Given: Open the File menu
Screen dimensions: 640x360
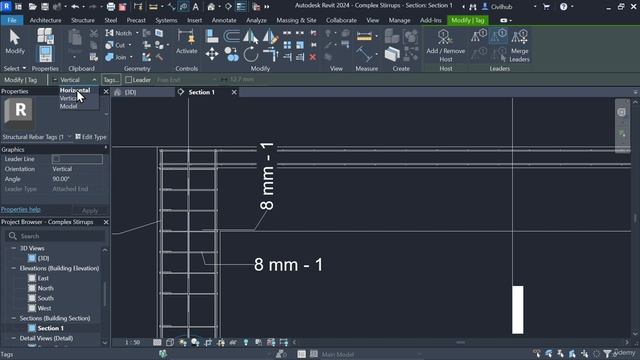Looking at the screenshot, I should [x=12, y=20].
